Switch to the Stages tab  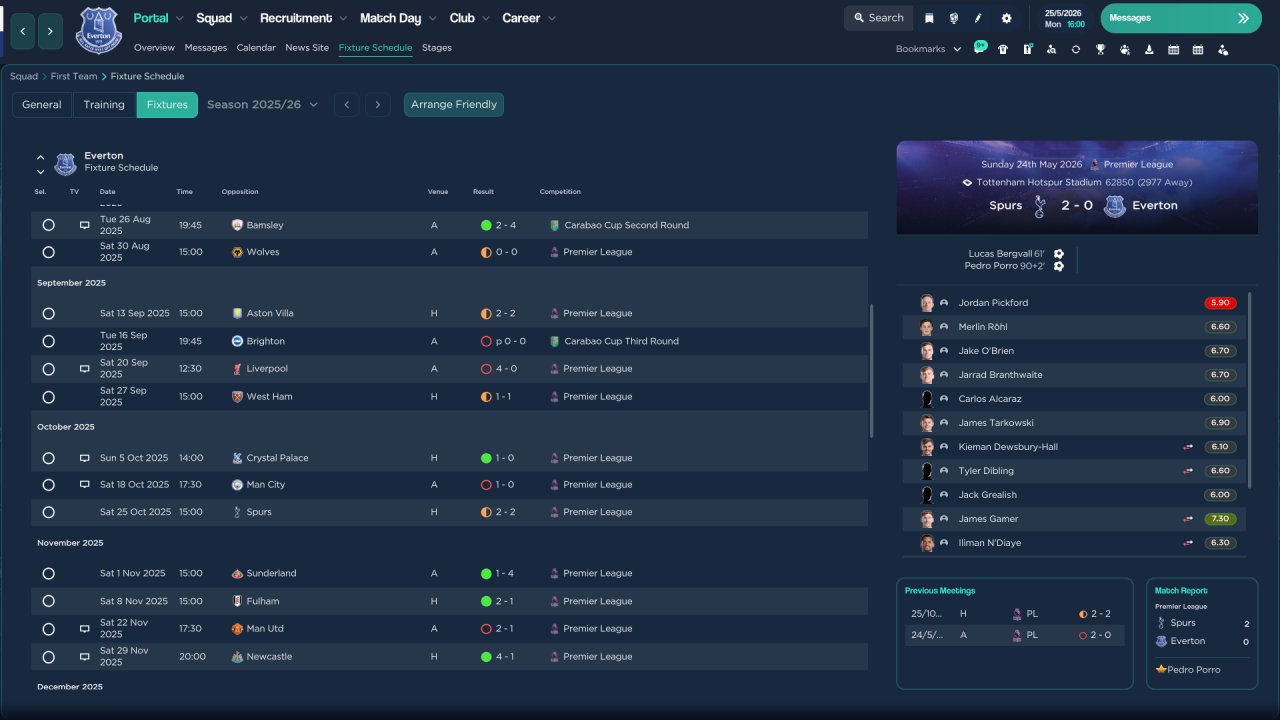point(437,48)
